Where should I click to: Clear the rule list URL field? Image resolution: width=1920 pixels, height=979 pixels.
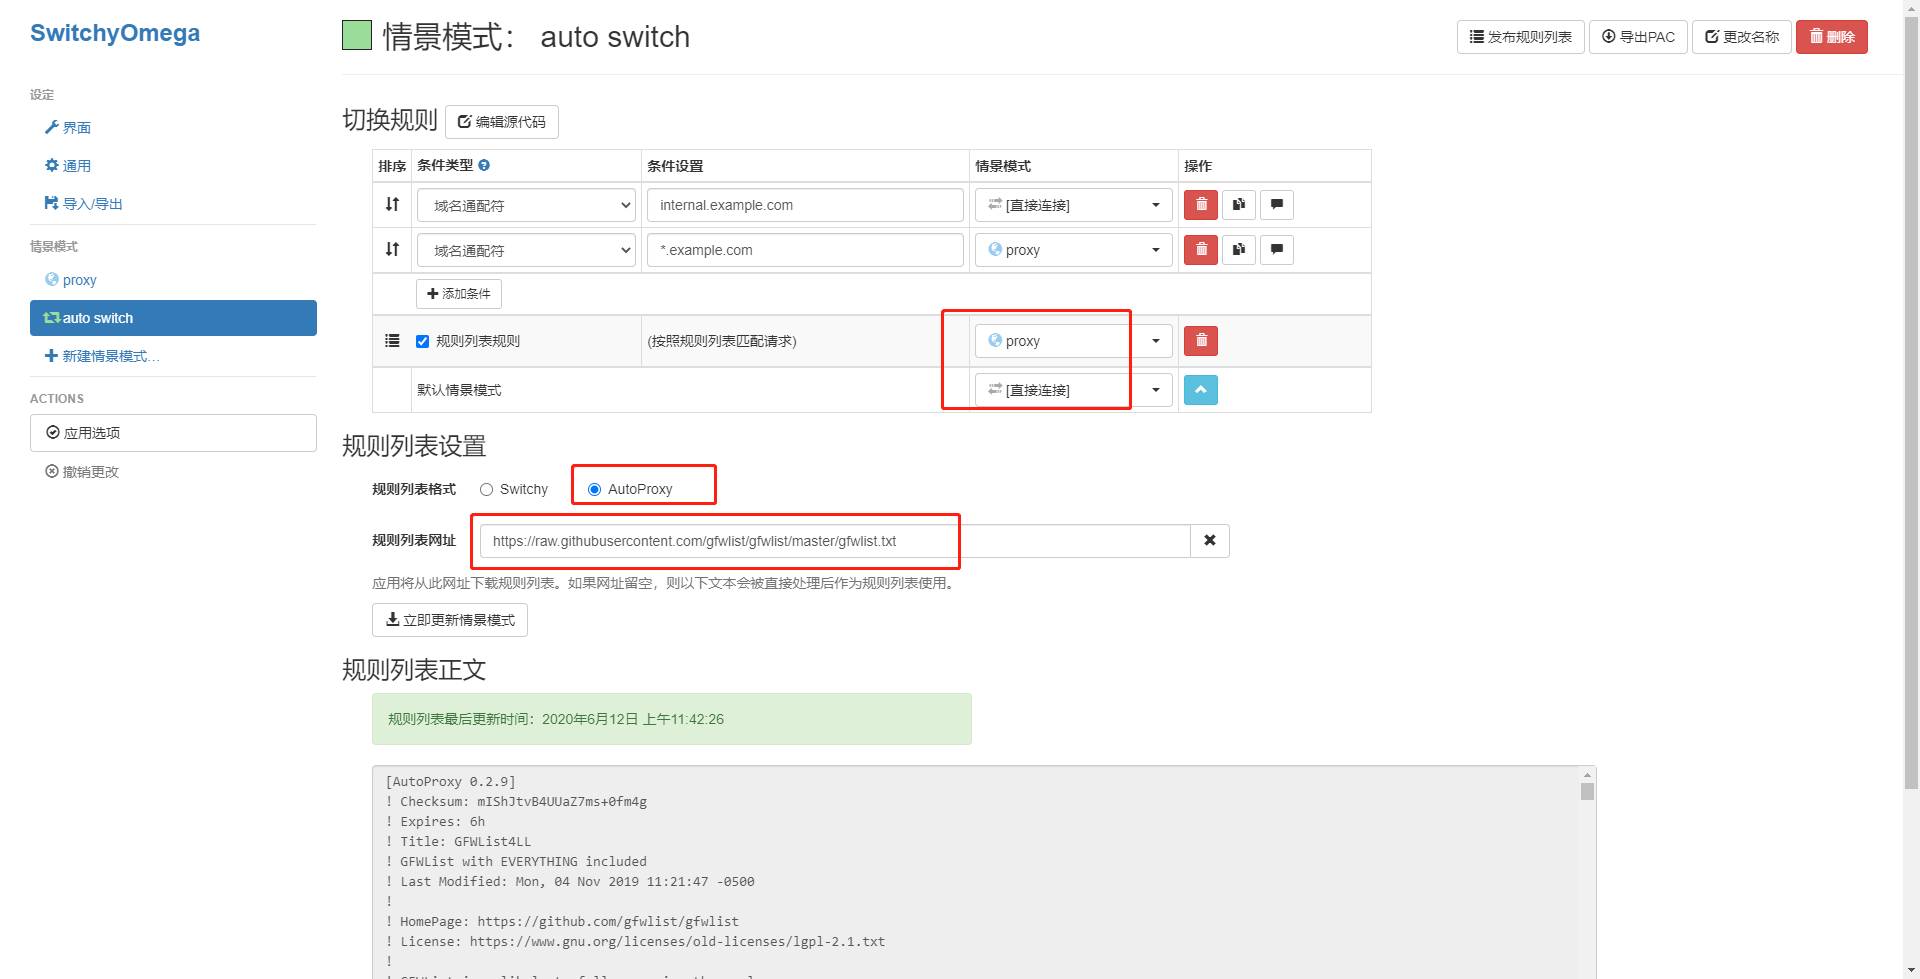(x=1210, y=541)
